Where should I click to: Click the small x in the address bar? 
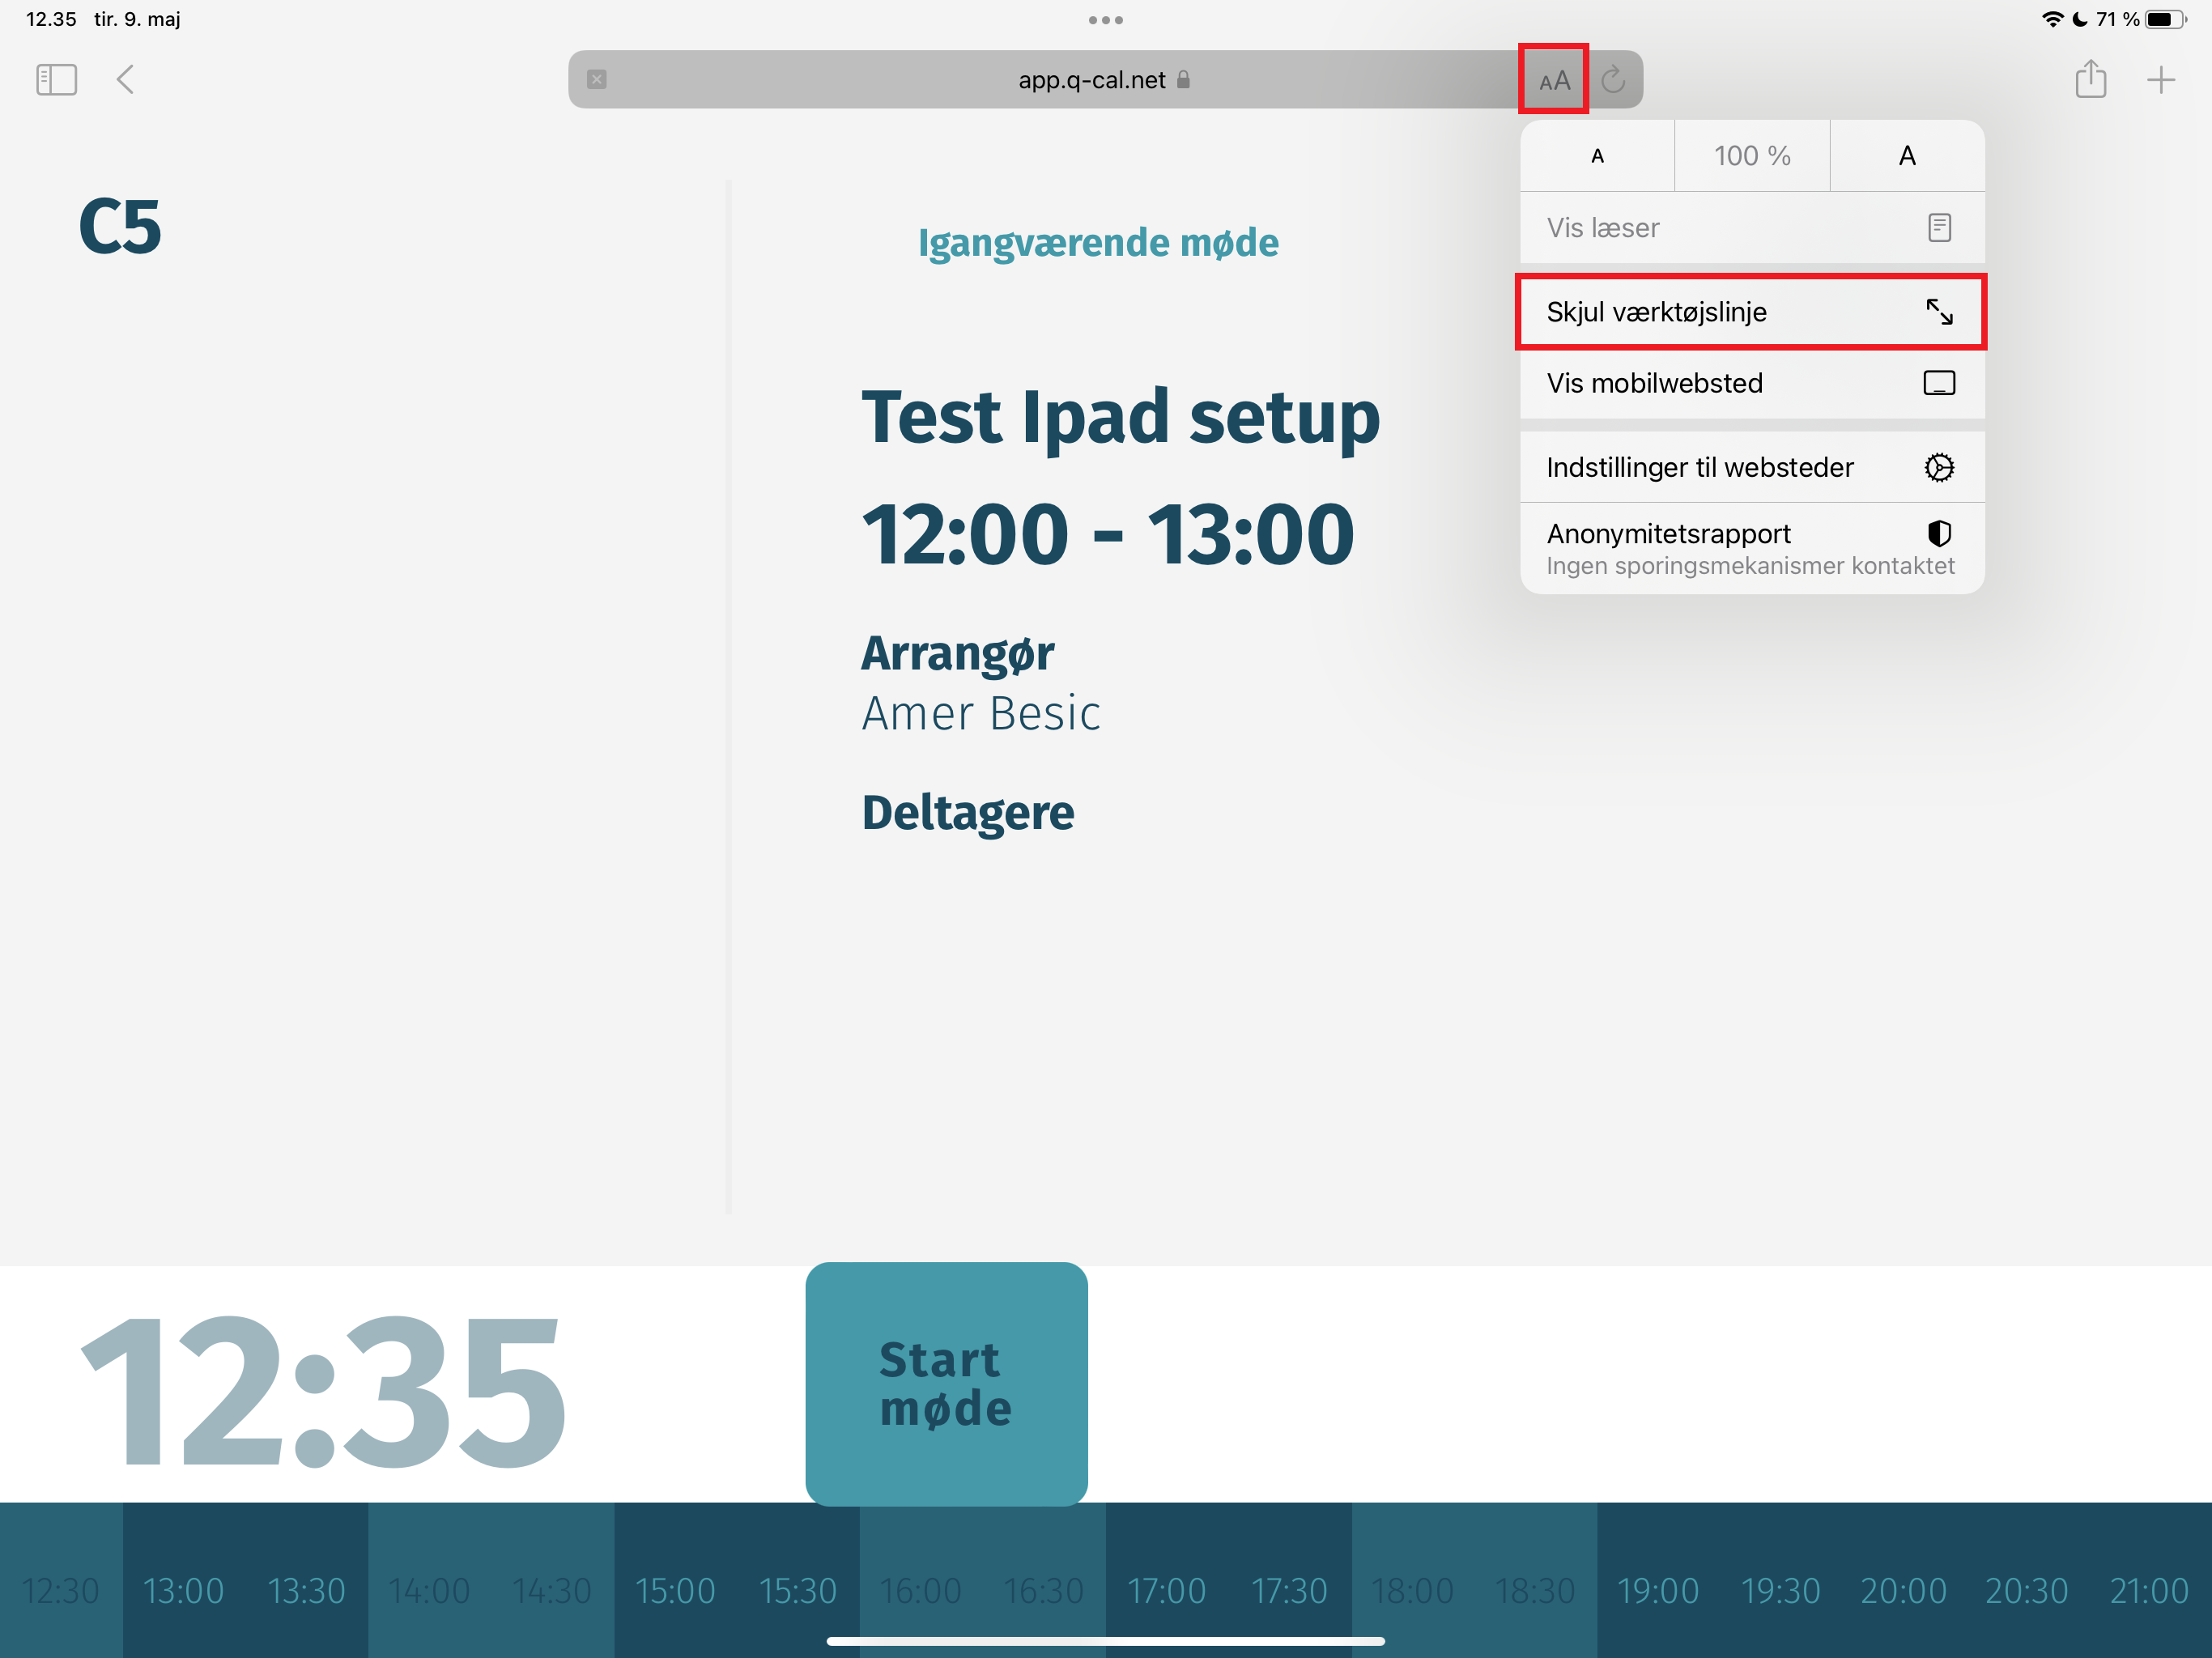pyautogui.click(x=597, y=80)
